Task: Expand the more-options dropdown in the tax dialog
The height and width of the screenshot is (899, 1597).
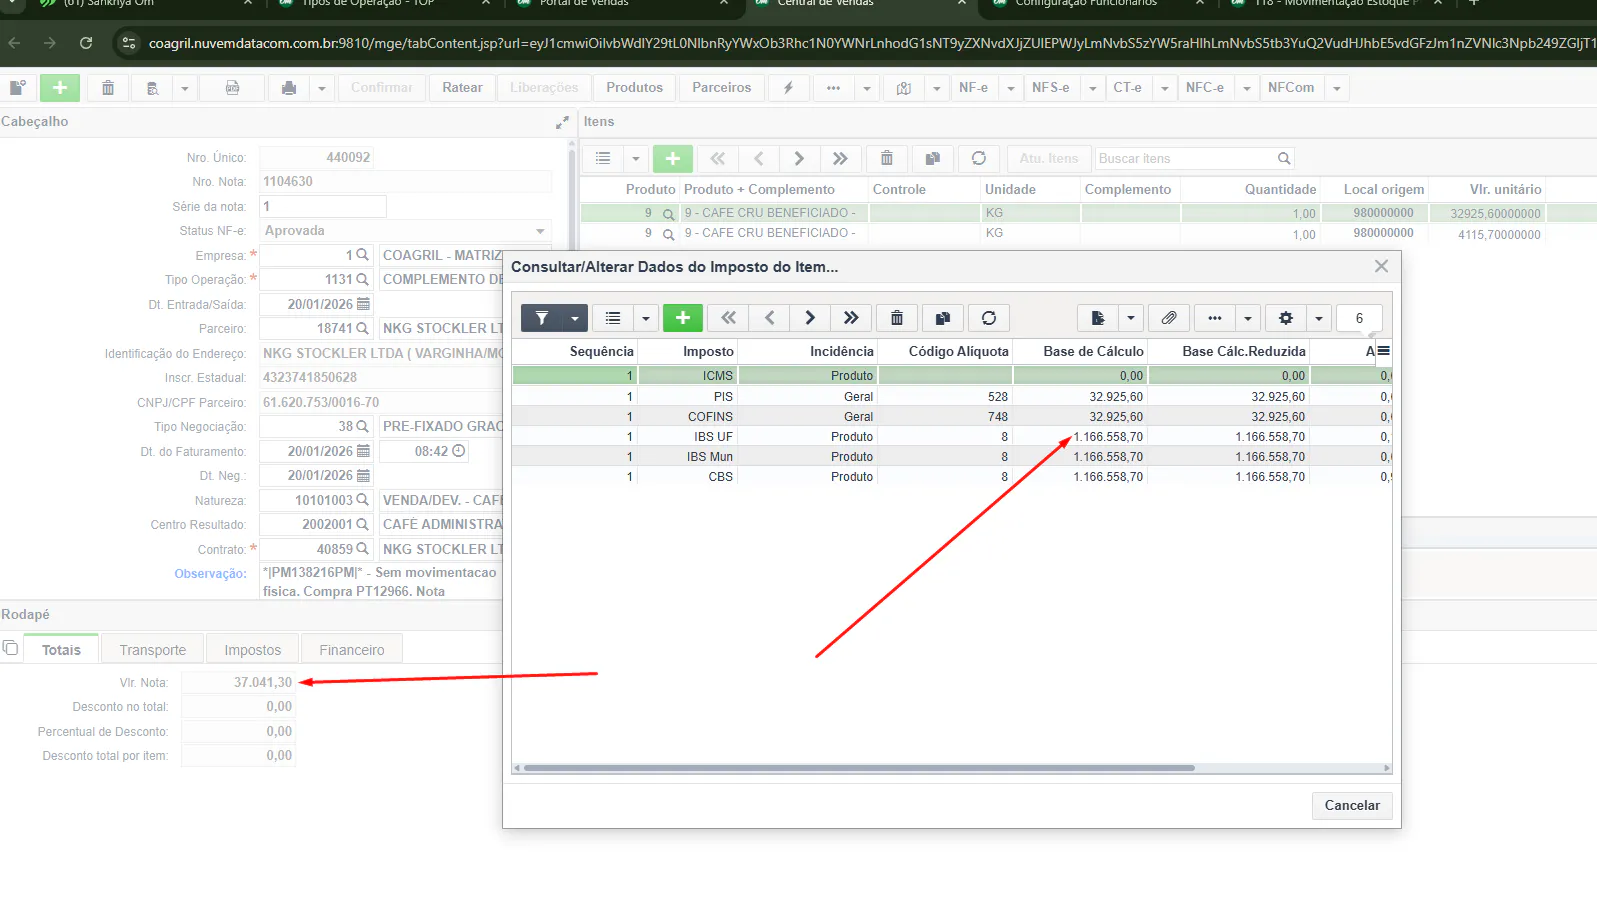Action: tap(1248, 318)
